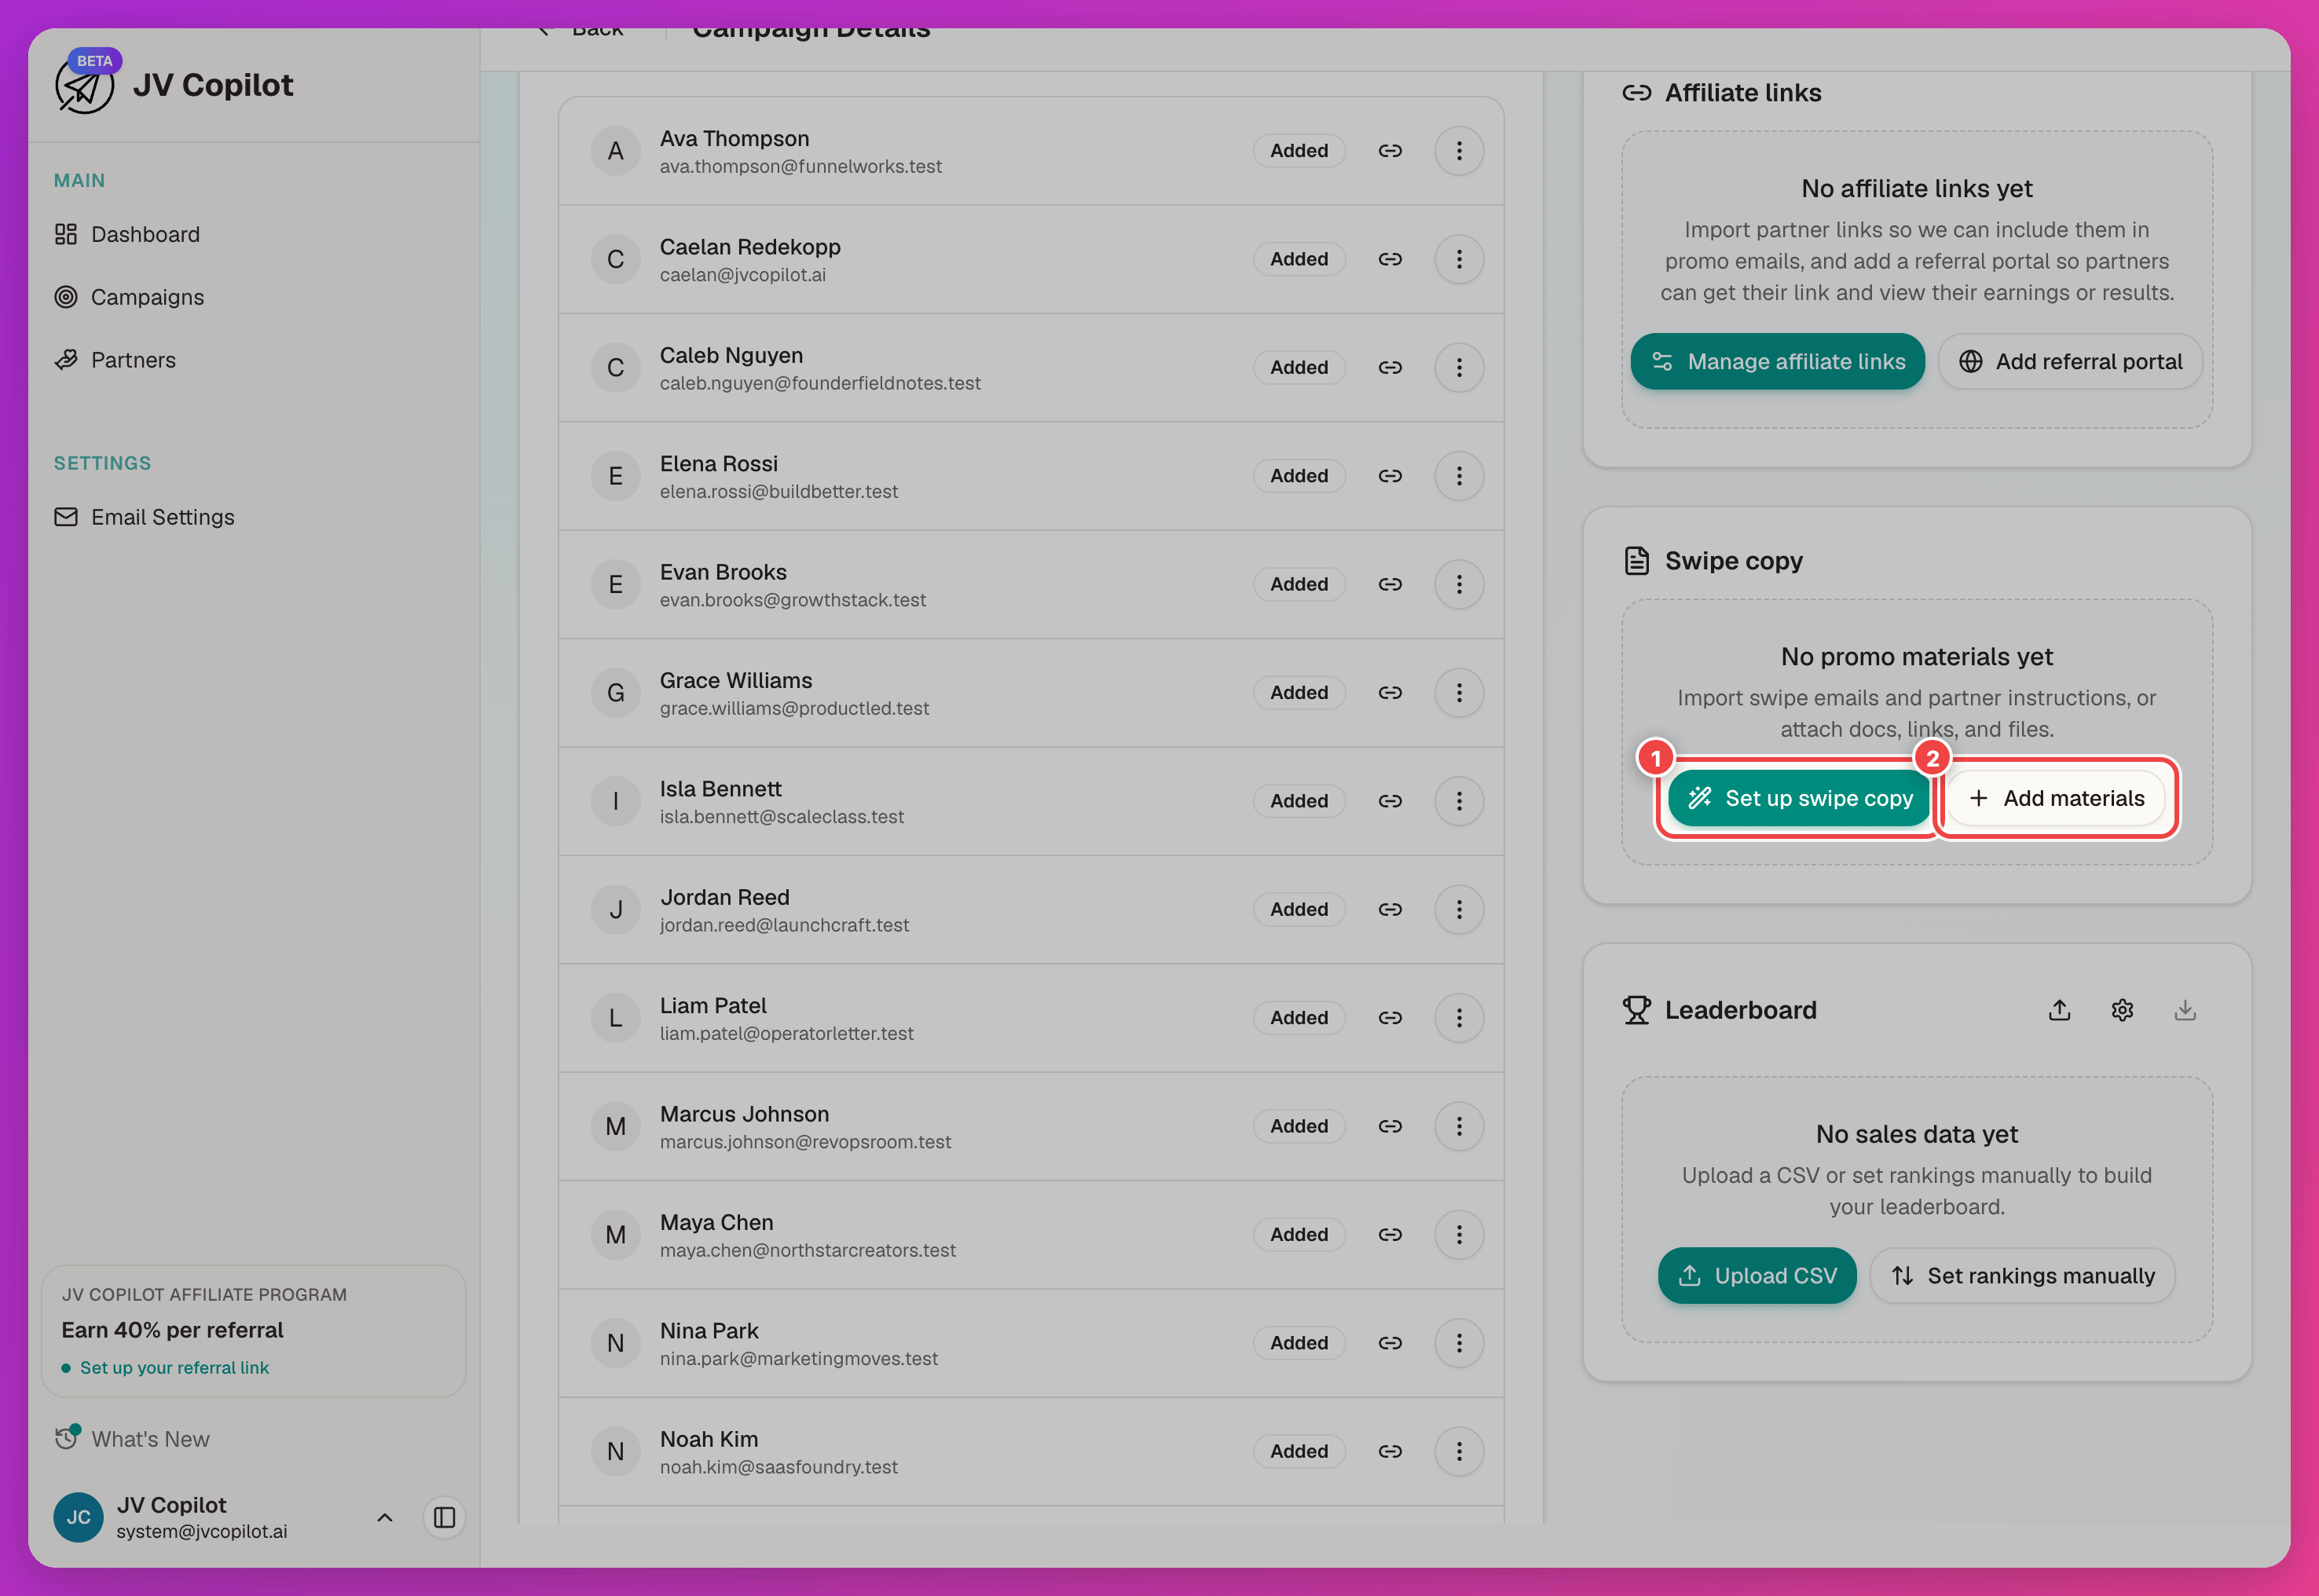Screen dimensions: 2319x1596
Task: Click link icon for Grace Williams
Action: (x=1390, y=693)
